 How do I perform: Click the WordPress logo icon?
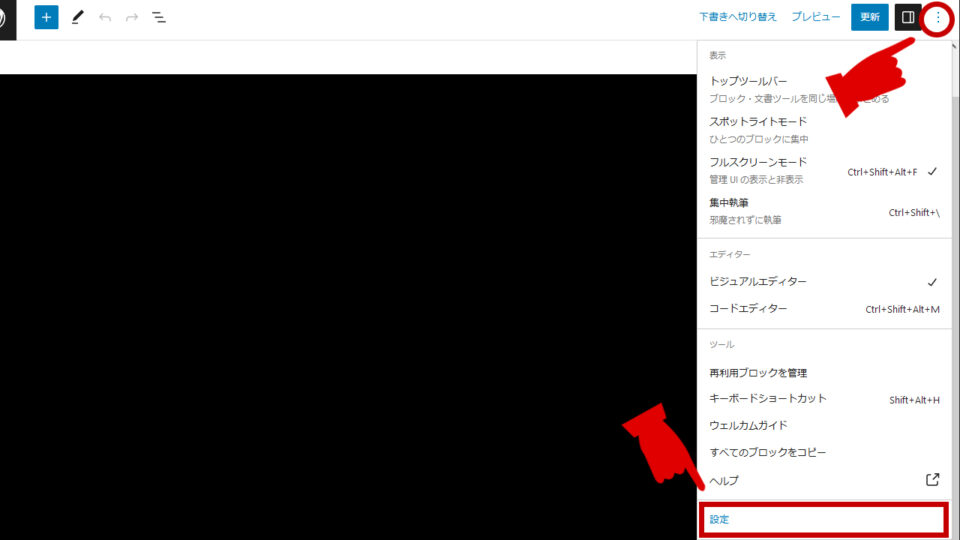[x=6, y=18]
